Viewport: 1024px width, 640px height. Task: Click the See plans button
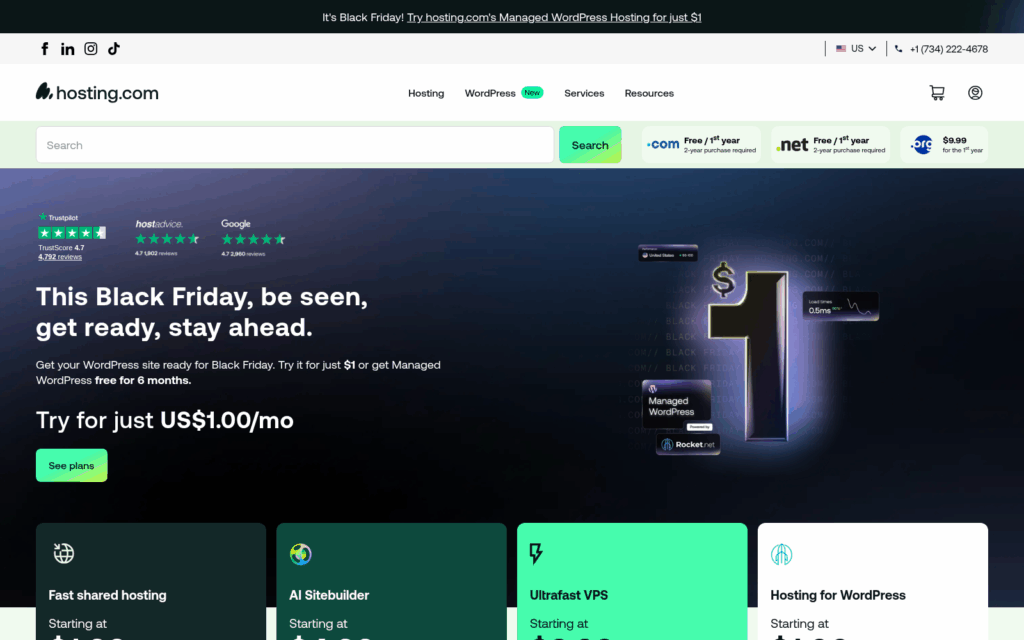pyautogui.click(x=71, y=466)
